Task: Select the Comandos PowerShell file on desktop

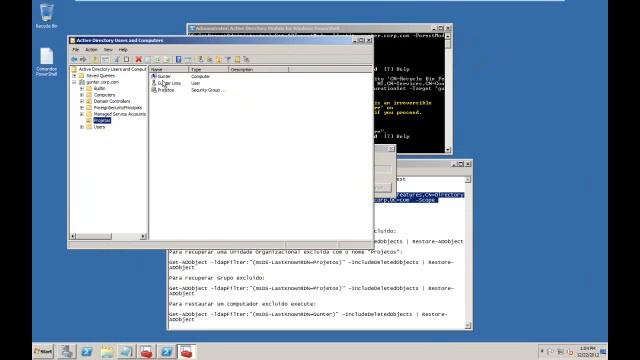Action: point(47,62)
